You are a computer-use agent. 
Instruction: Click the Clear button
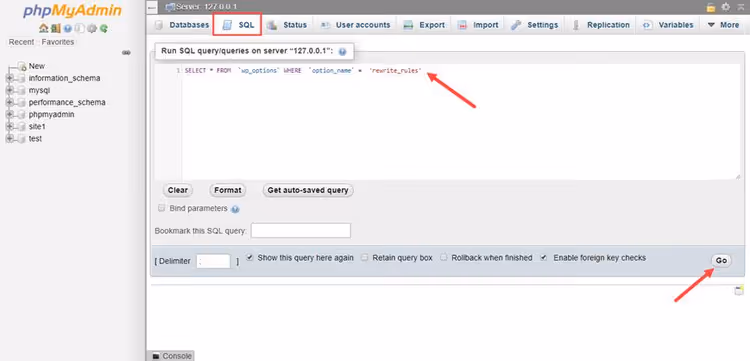tap(178, 190)
